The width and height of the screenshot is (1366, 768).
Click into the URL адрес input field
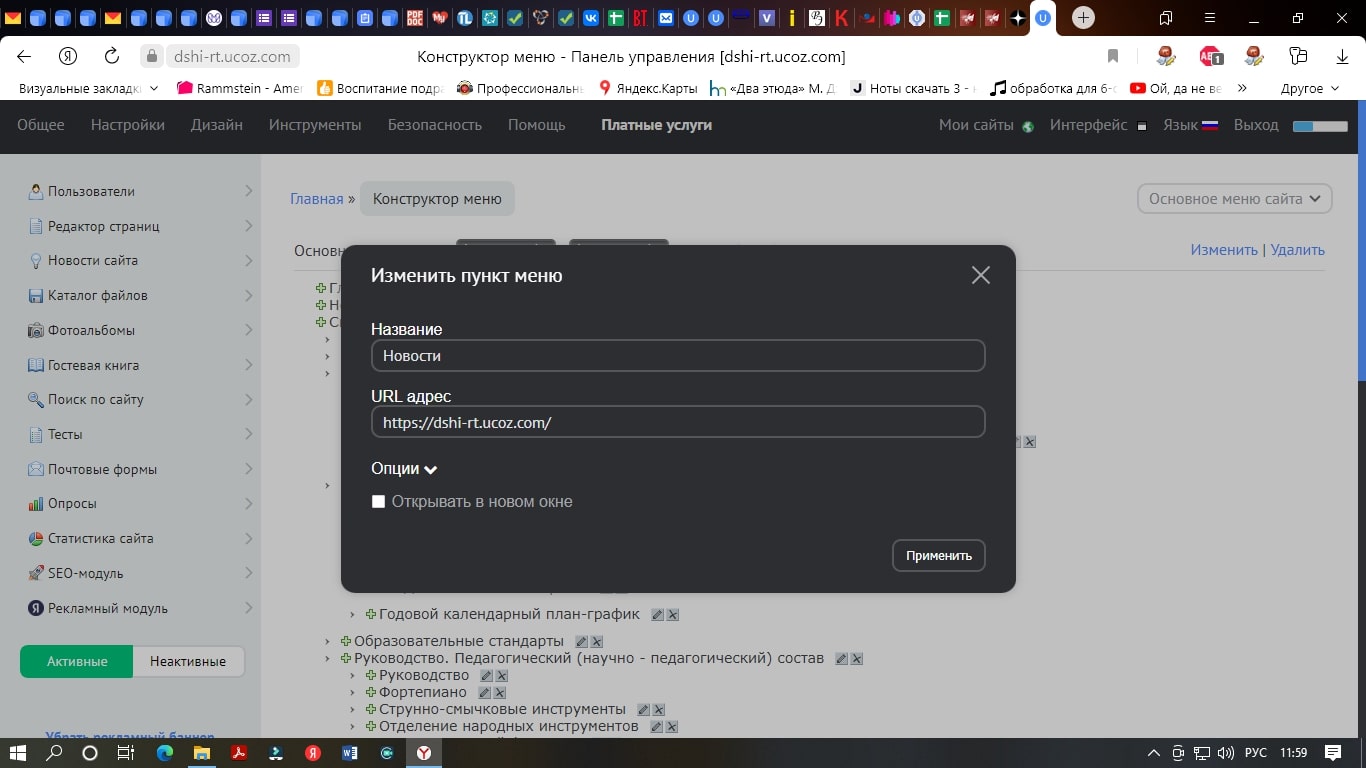[677, 422]
